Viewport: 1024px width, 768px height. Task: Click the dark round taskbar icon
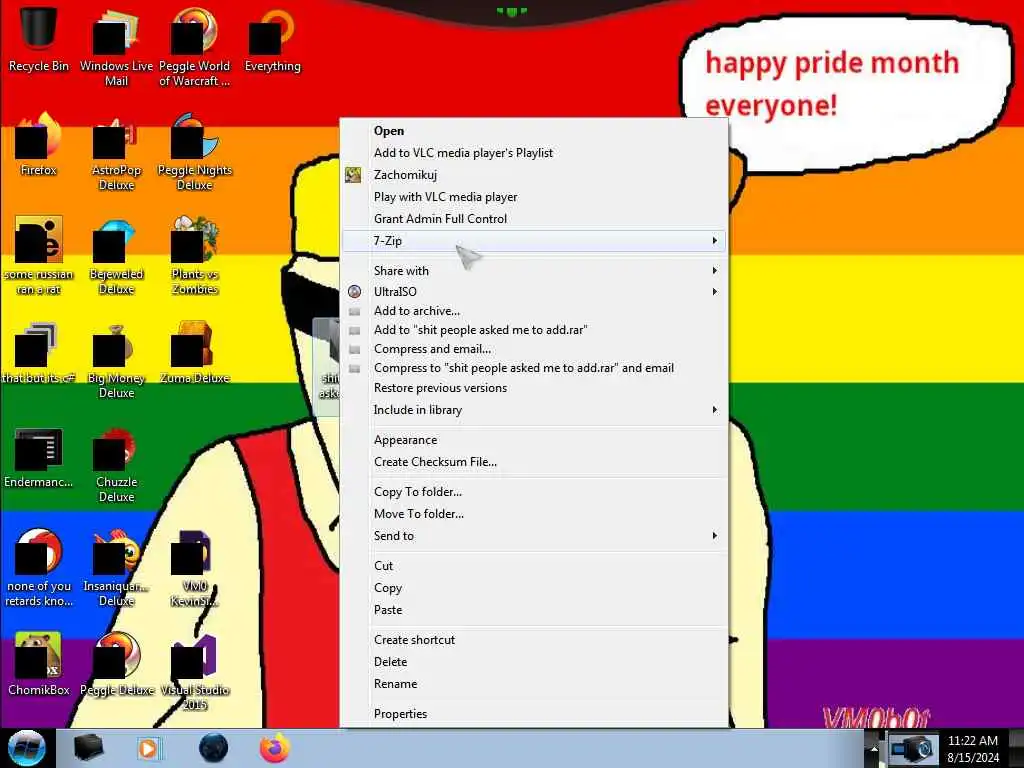click(213, 748)
